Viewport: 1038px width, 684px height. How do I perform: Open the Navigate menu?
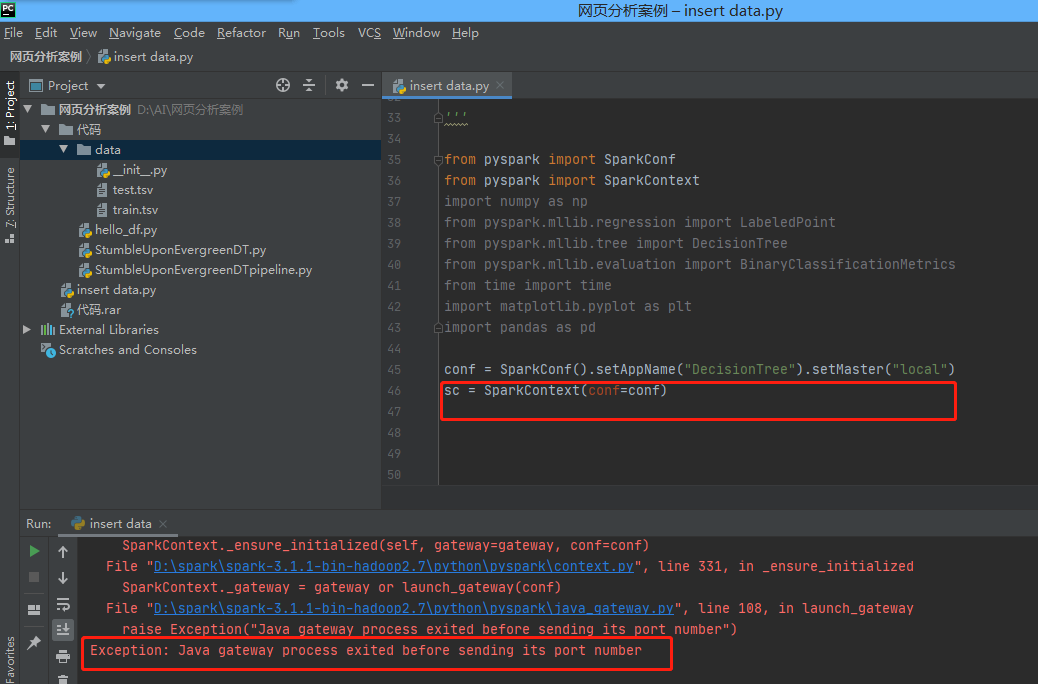point(135,32)
